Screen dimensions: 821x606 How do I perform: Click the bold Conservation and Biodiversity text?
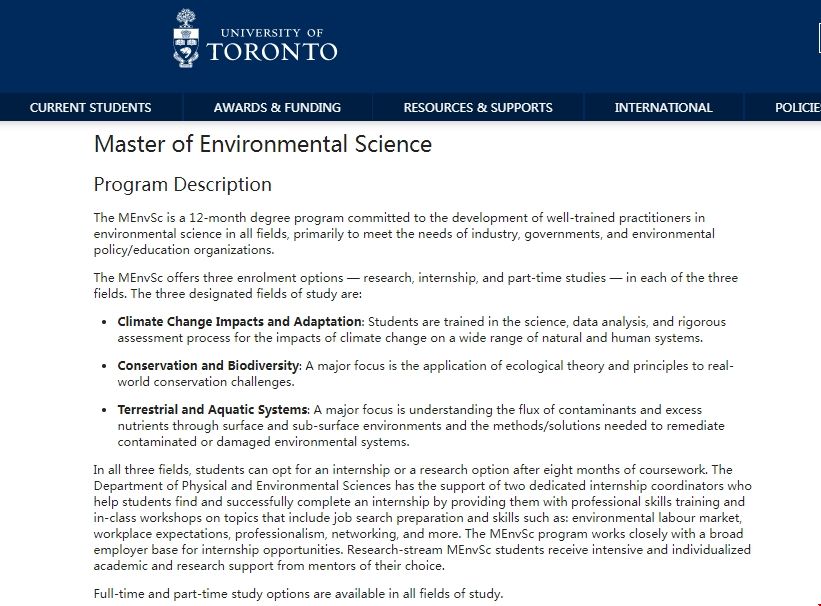[x=208, y=366]
